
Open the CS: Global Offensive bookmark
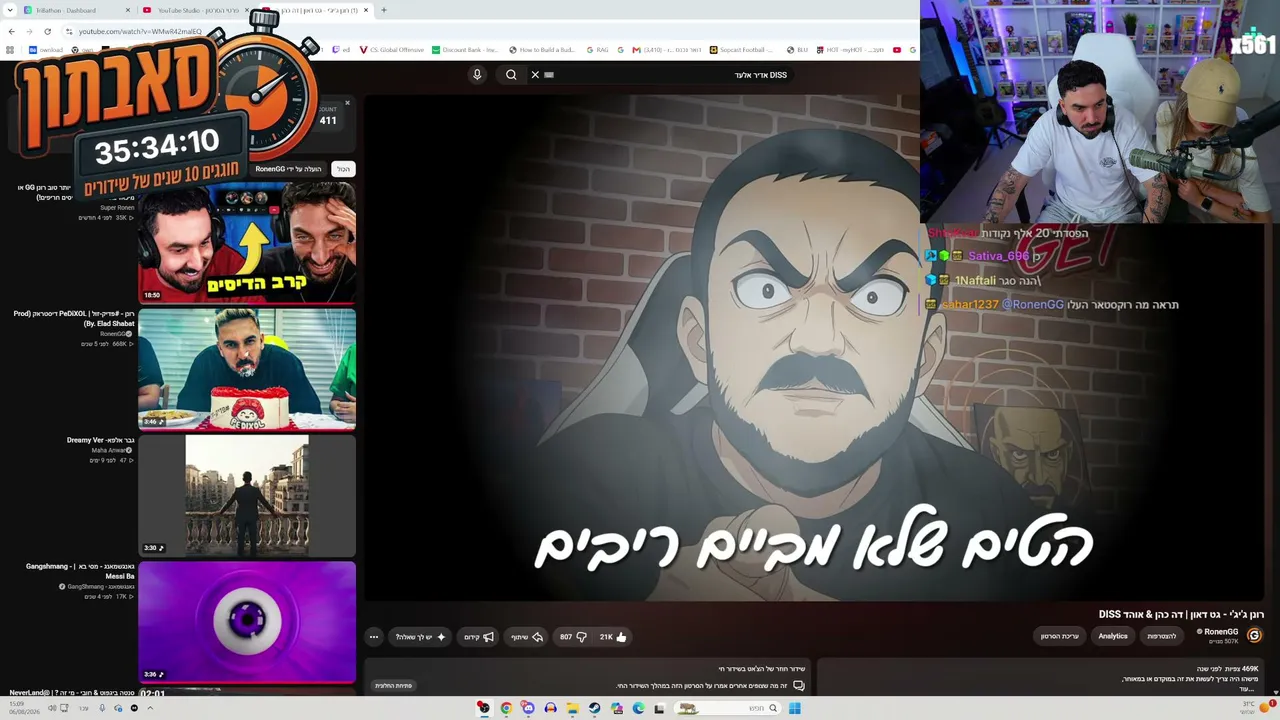click(392, 50)
